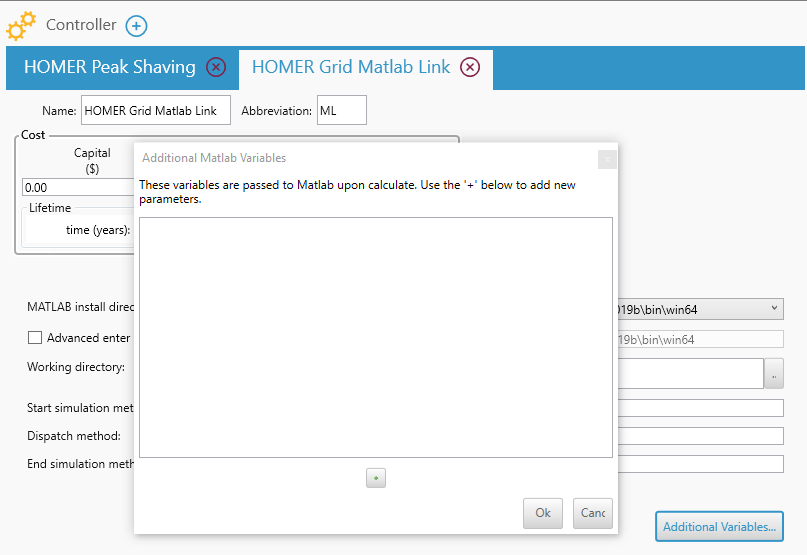Close the HOMER Peak Shaving tab

(216, 67)
